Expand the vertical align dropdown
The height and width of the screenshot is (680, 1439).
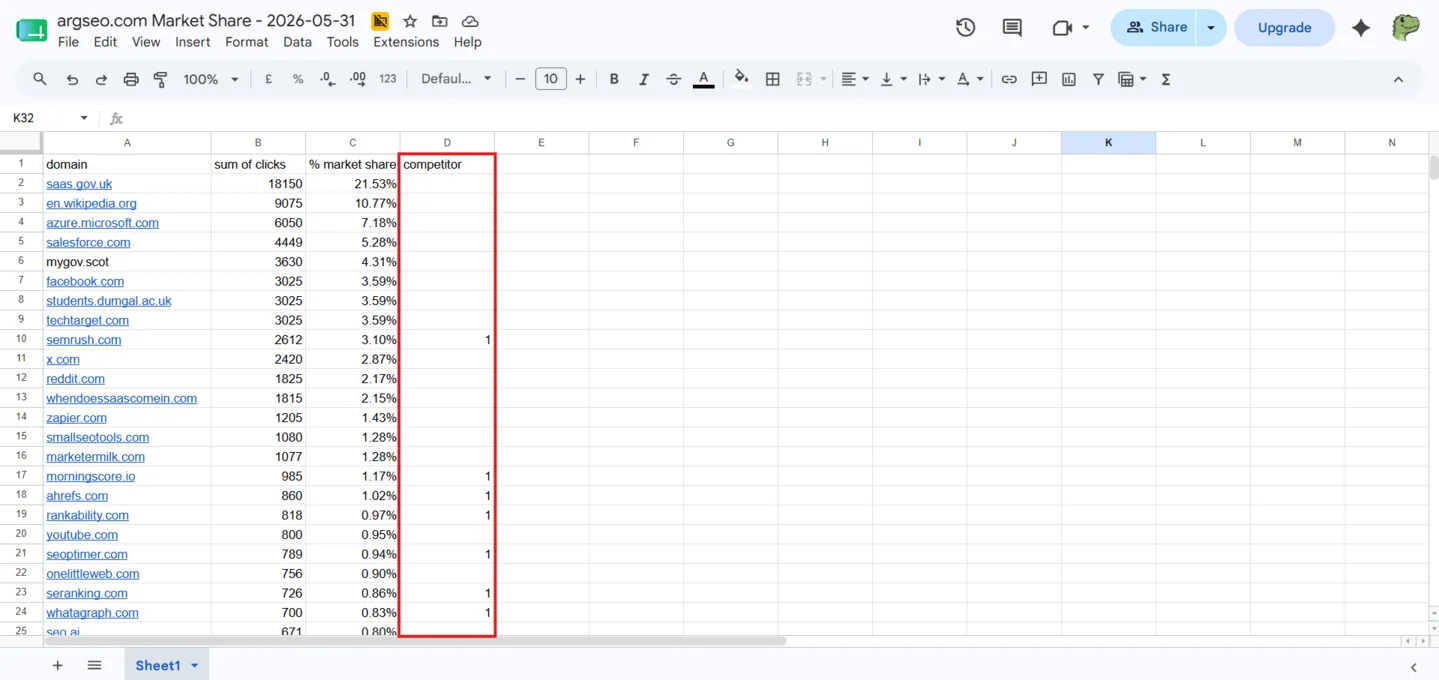[903, 79]
